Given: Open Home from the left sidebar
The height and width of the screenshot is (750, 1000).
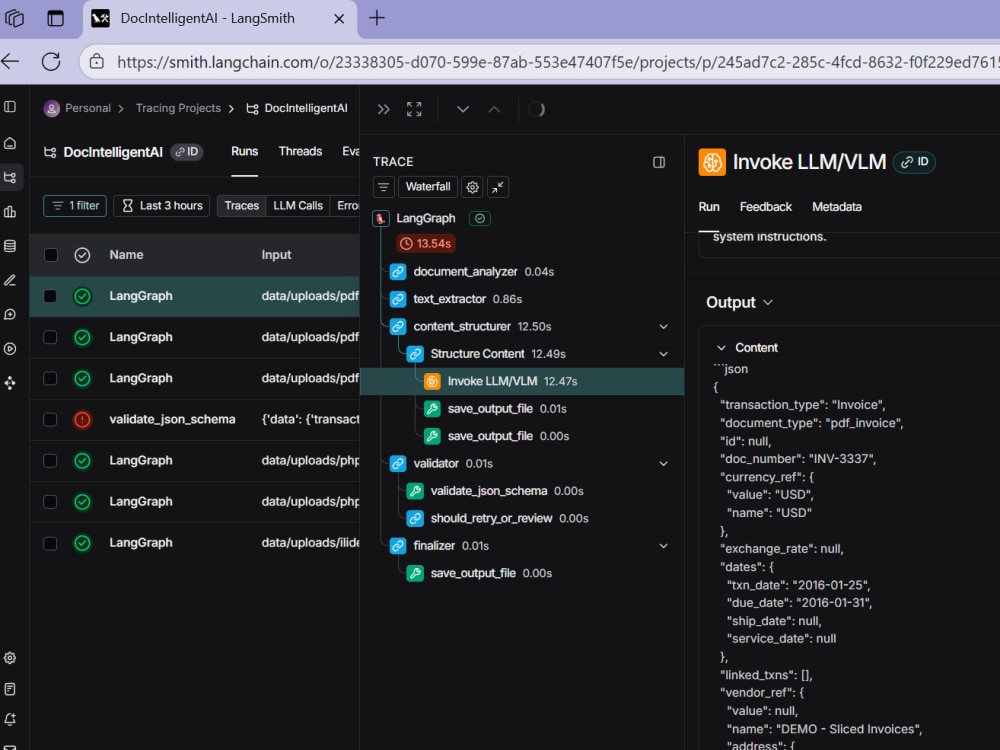Looking at the screenshot, I should [10, 143].
